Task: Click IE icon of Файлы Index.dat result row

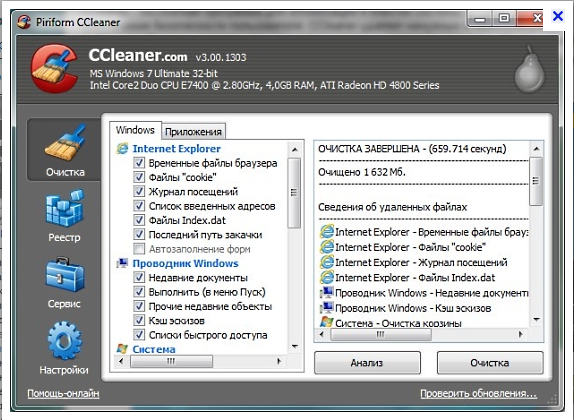Action: [327, 278]
